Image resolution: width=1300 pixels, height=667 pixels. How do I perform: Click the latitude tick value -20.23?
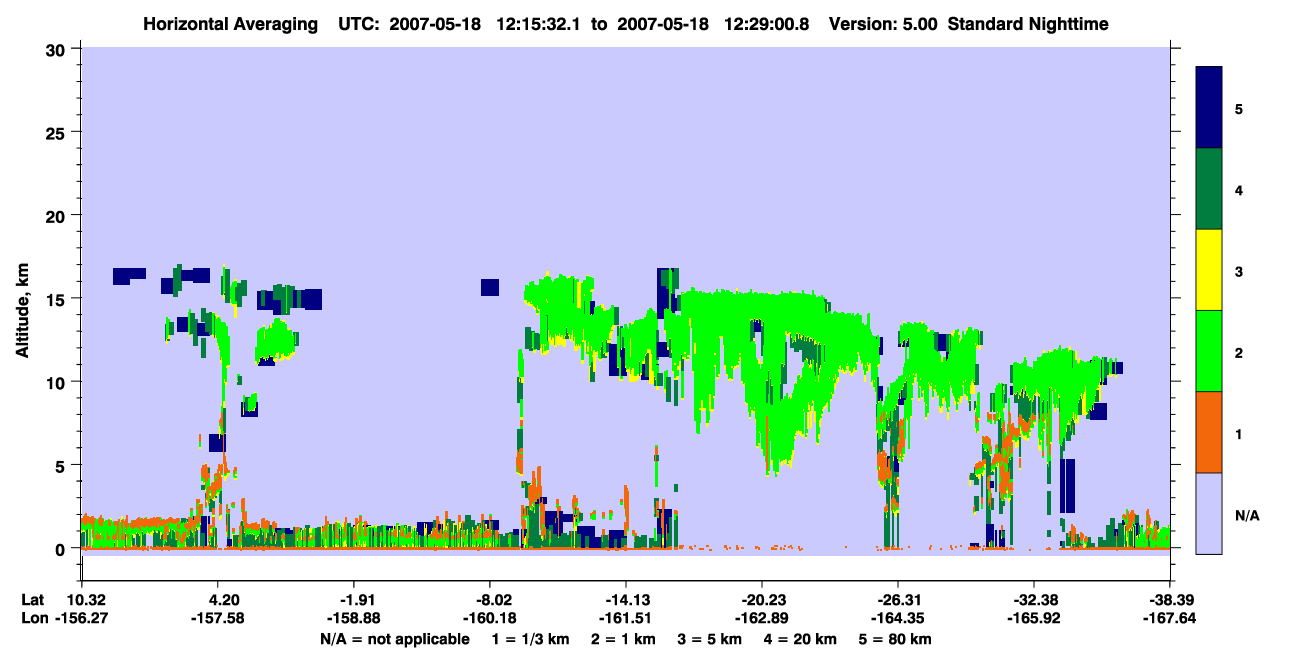(x=762, y=600)
